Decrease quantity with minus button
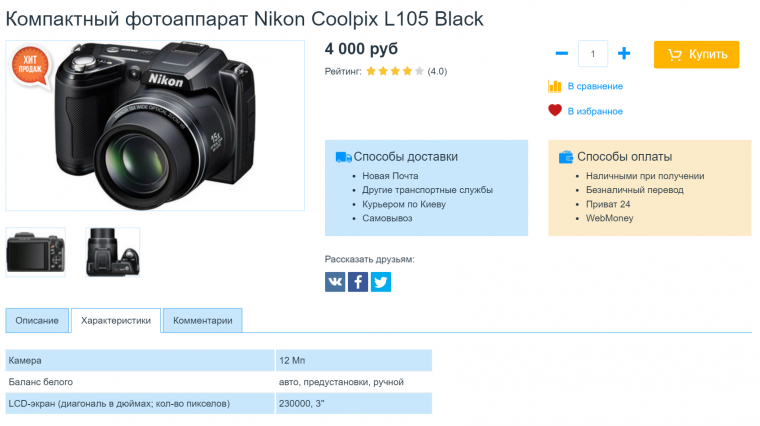 click(561, 54)
